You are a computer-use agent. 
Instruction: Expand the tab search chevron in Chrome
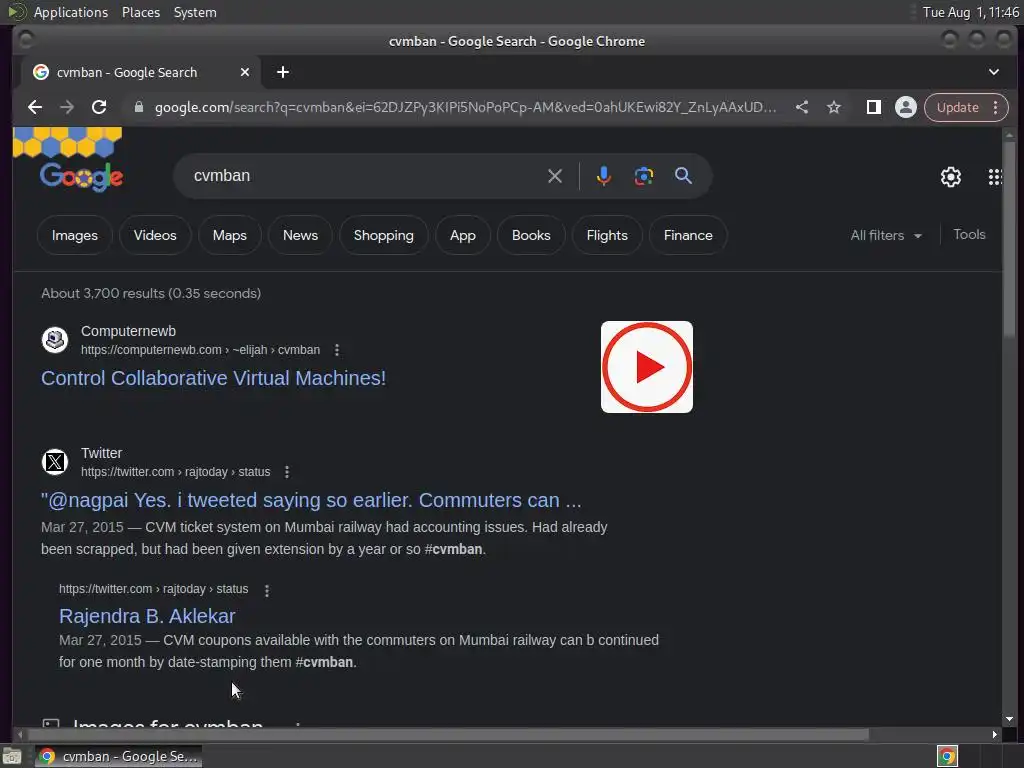click(993, 72)
